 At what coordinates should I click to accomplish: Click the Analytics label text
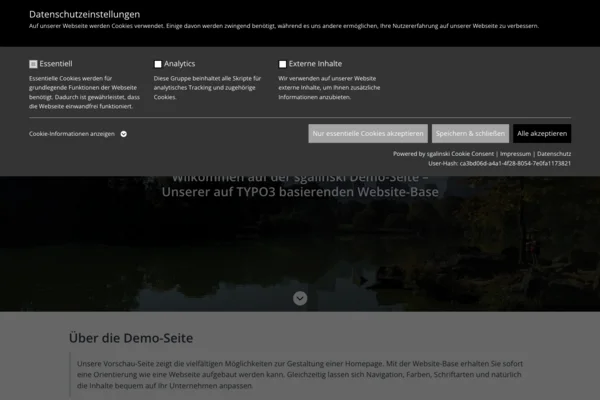[180, 63]
